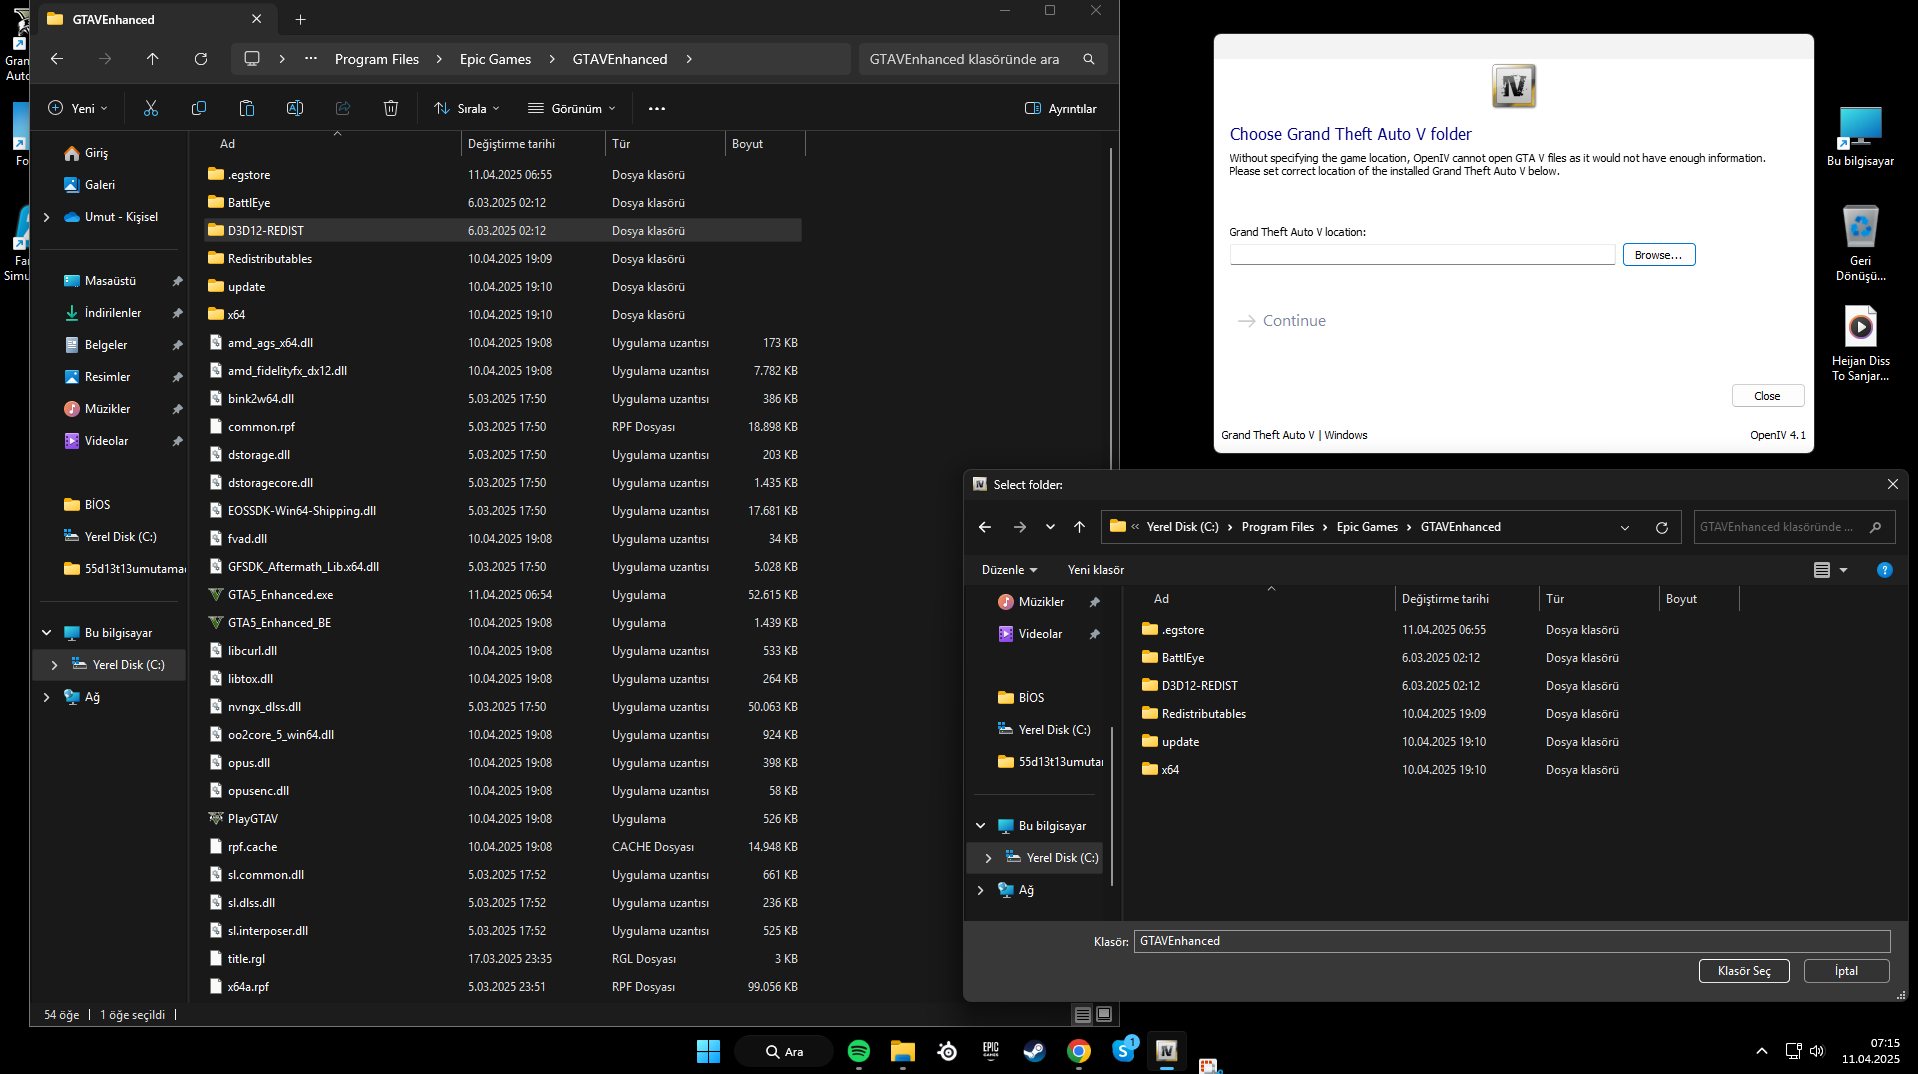
Task: Select the PlayGTAV application file
Action: click(253, 819)
